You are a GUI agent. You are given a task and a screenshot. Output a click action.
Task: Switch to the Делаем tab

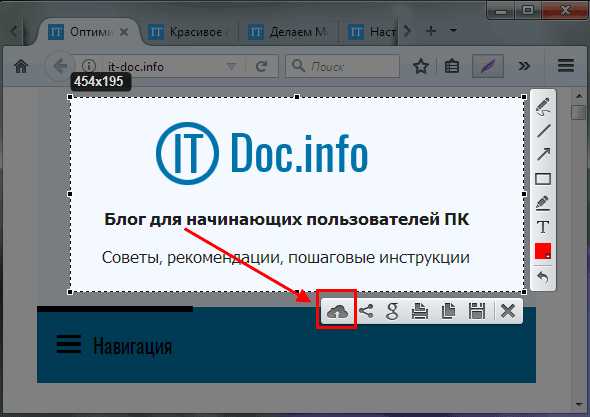(x=288, y=32)
